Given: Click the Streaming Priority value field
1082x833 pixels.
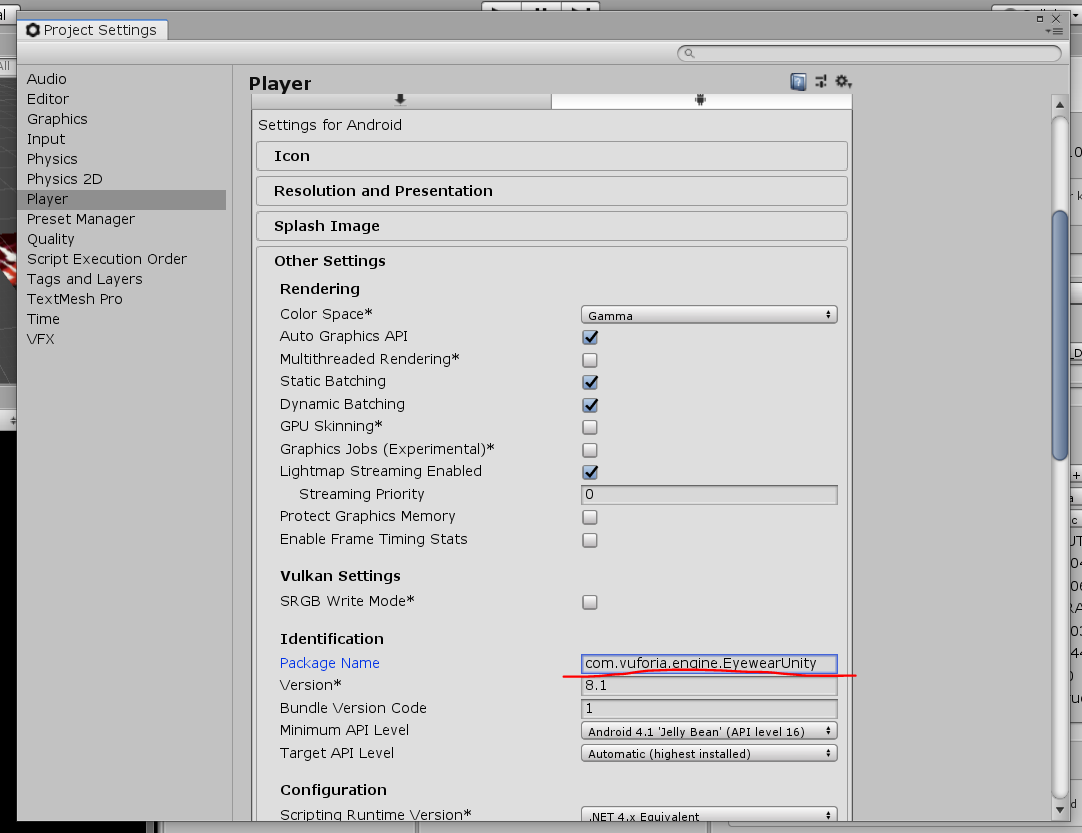Looking at the screenshot, I should pyautogui.click(x=709, y=495).
